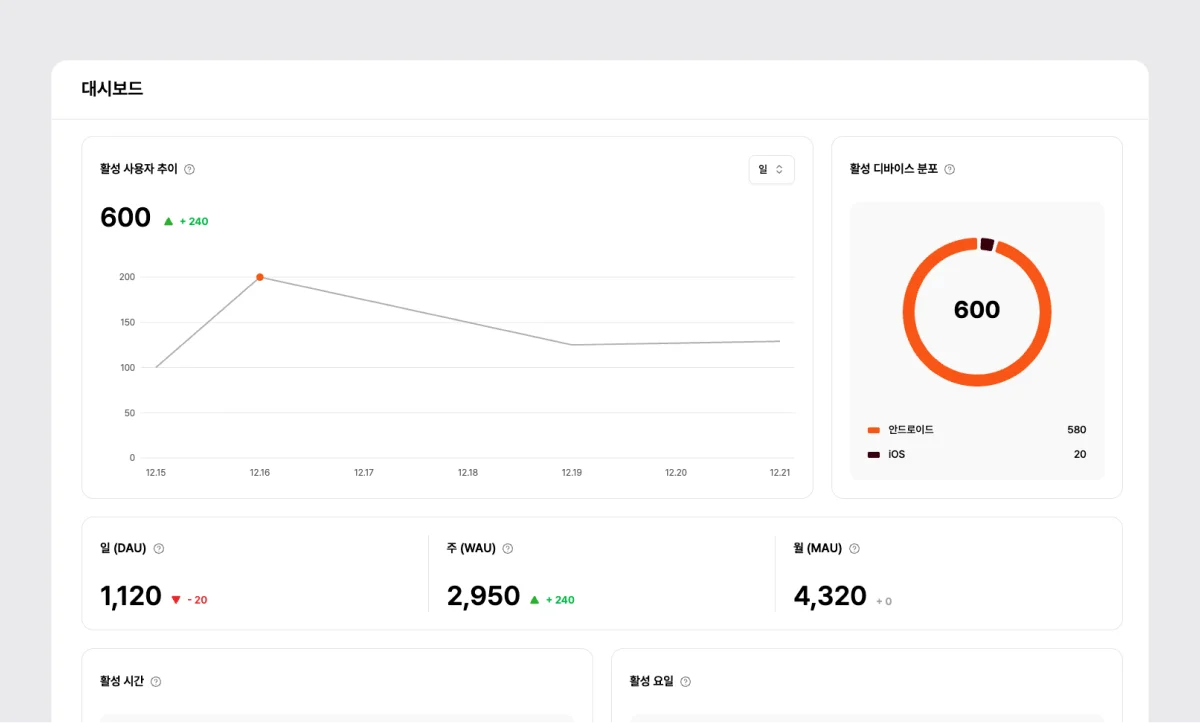The height and width of the screenshot is (723, 1200).
Task: Click help icon next to 활성 시간
Action: point(156,682)
